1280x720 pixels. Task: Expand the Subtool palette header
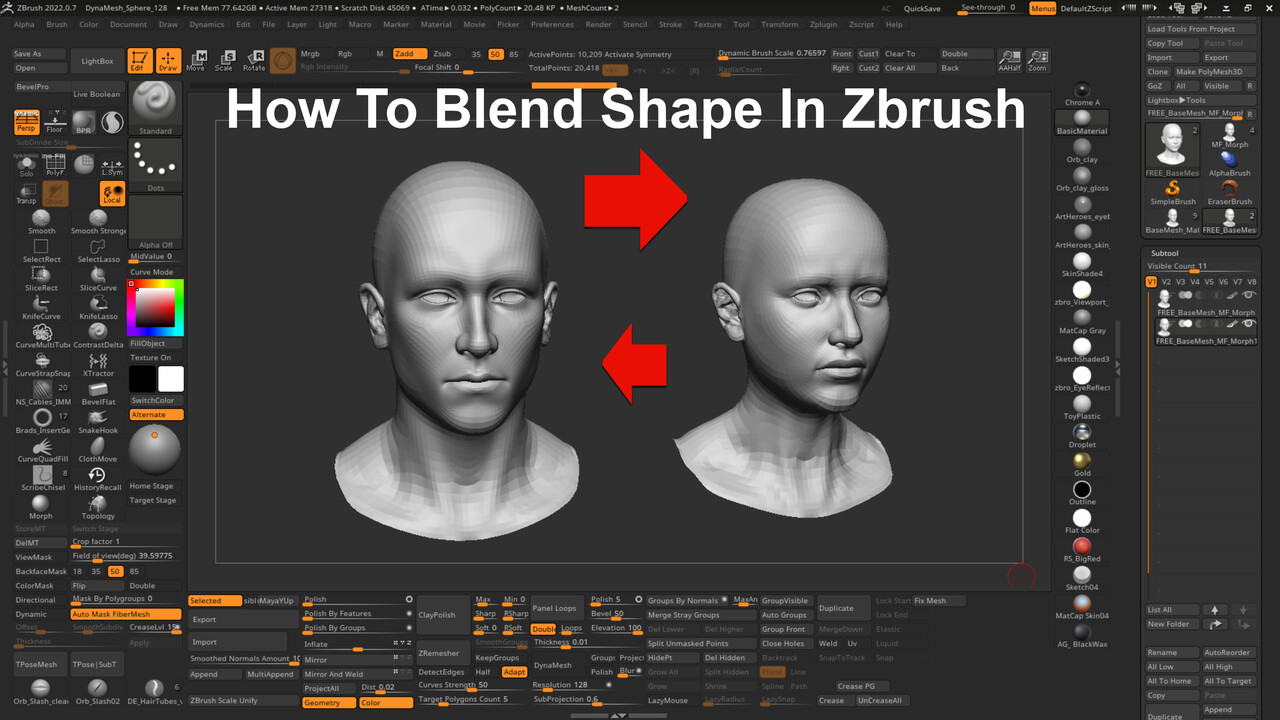1165,253
